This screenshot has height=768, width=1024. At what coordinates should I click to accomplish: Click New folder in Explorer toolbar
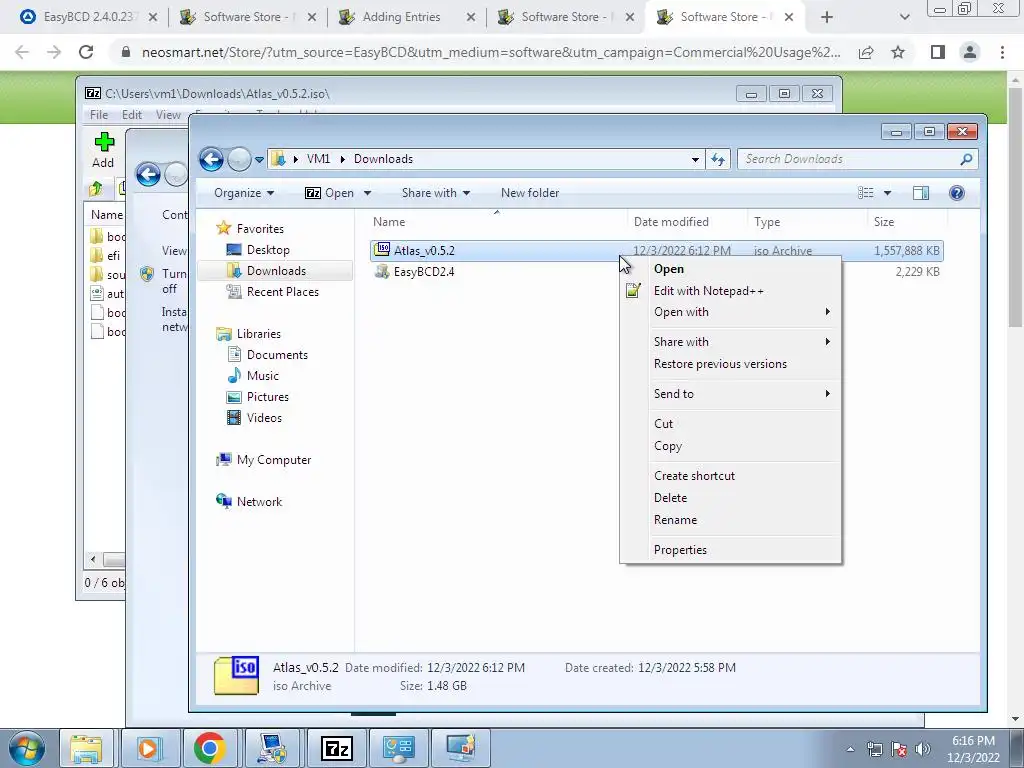point(530,193)
